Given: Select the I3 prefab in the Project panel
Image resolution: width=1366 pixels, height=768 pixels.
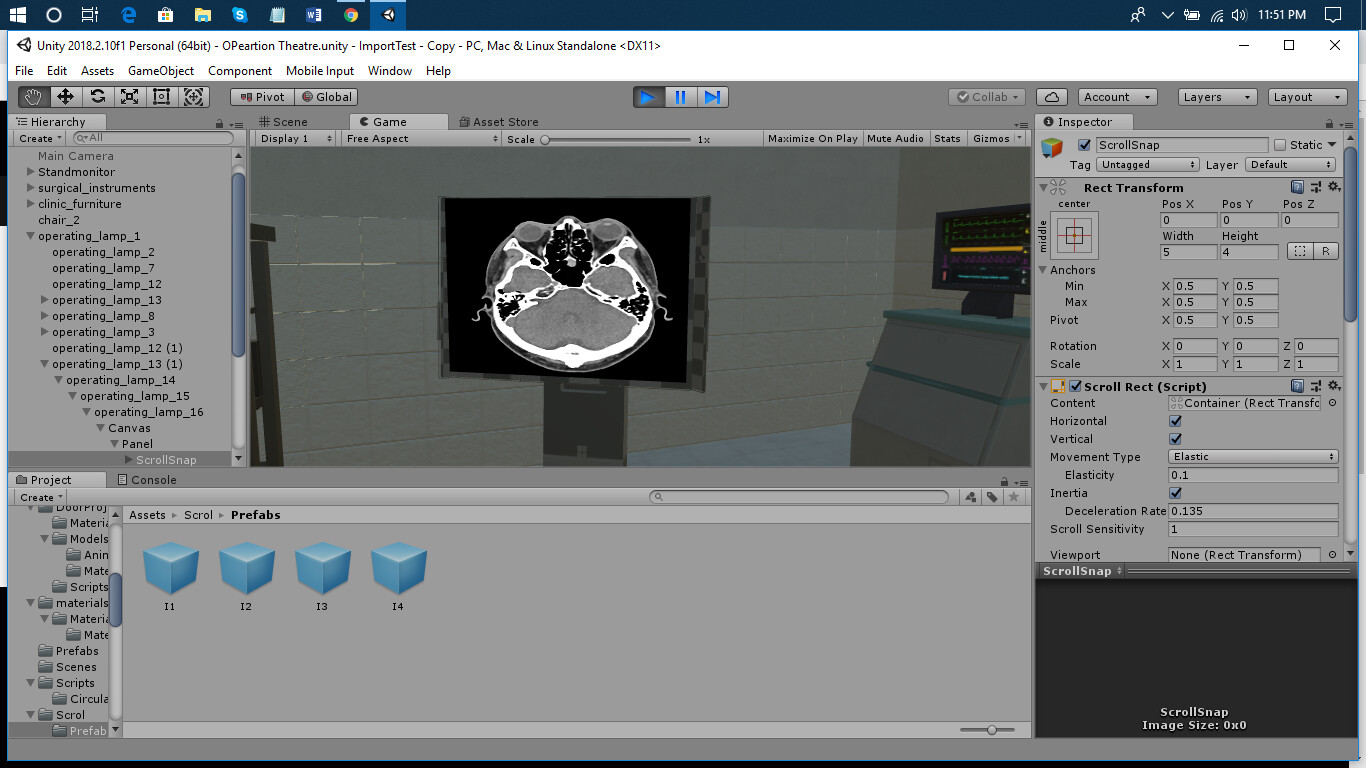Looking at the screenshot, I should [322, 570].
